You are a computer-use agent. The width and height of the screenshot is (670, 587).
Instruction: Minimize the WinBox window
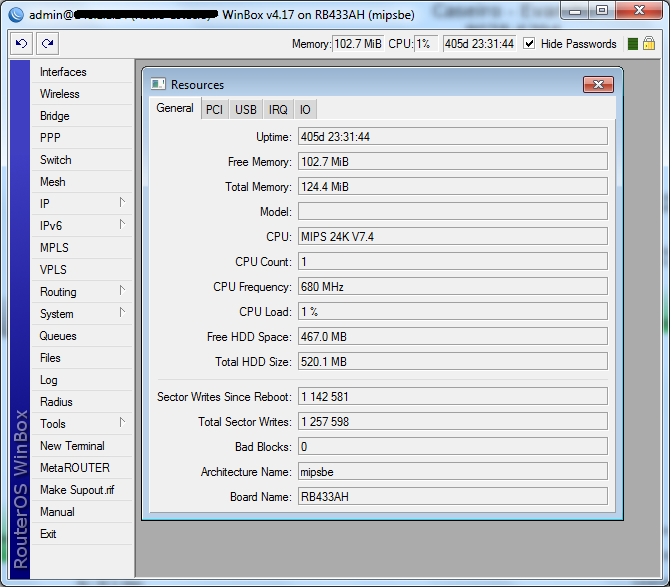575,11
